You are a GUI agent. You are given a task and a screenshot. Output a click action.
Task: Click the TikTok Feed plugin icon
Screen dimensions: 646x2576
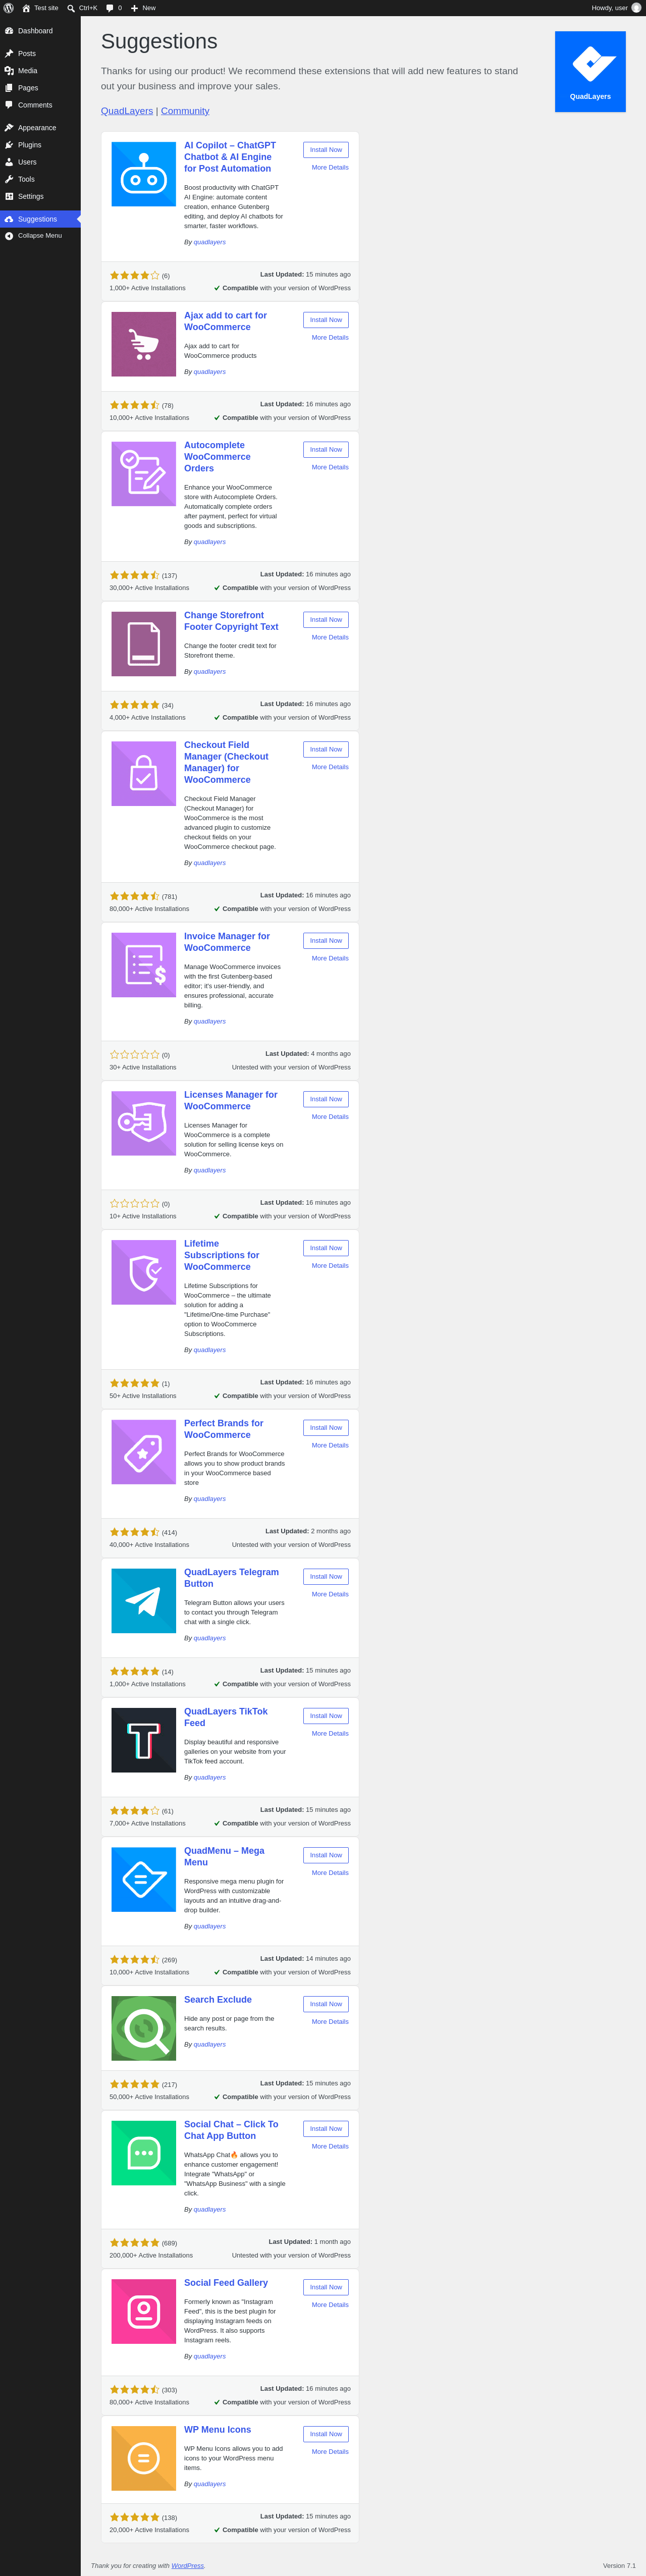(x=143, y=1740)
